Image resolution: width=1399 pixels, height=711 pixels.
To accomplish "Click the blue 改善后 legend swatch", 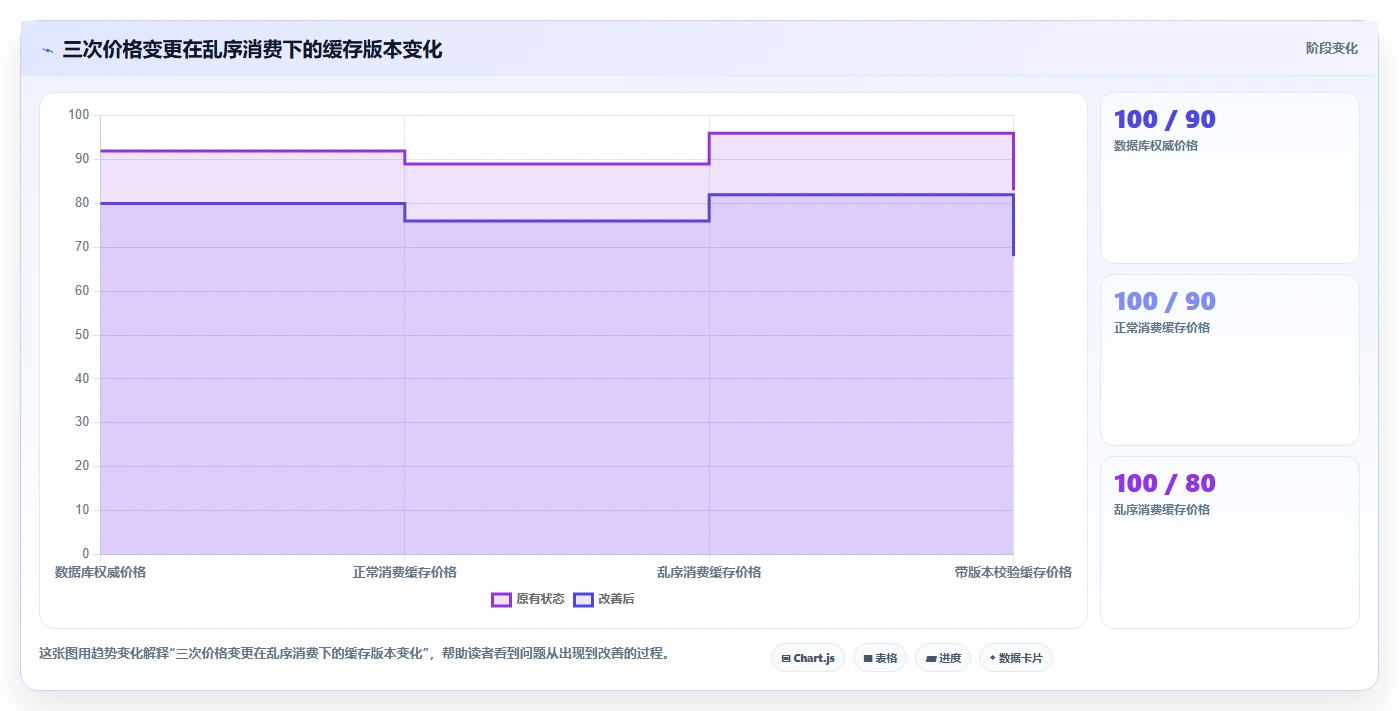I will pyautogui.click(x=584, y=599).
